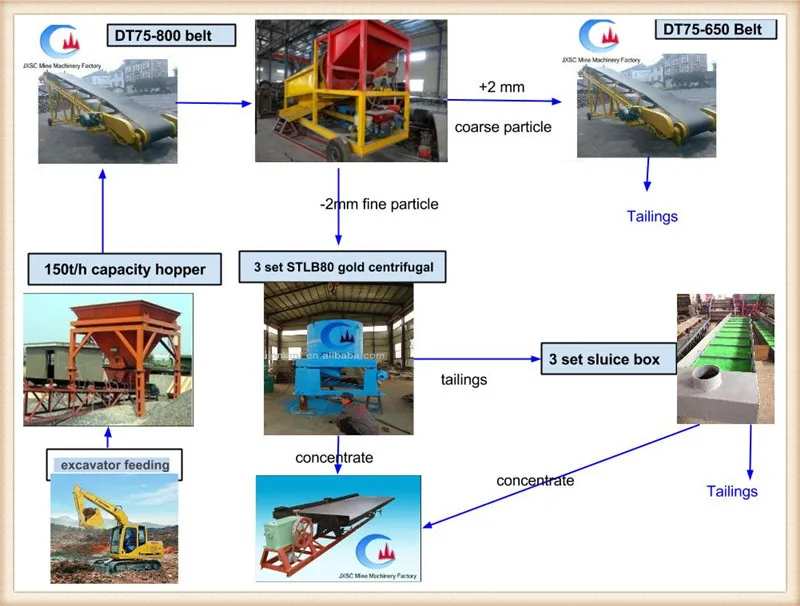Click the Tailings link below the sluice box
Screen dimensions: 800x606
[x=733, y=491]
